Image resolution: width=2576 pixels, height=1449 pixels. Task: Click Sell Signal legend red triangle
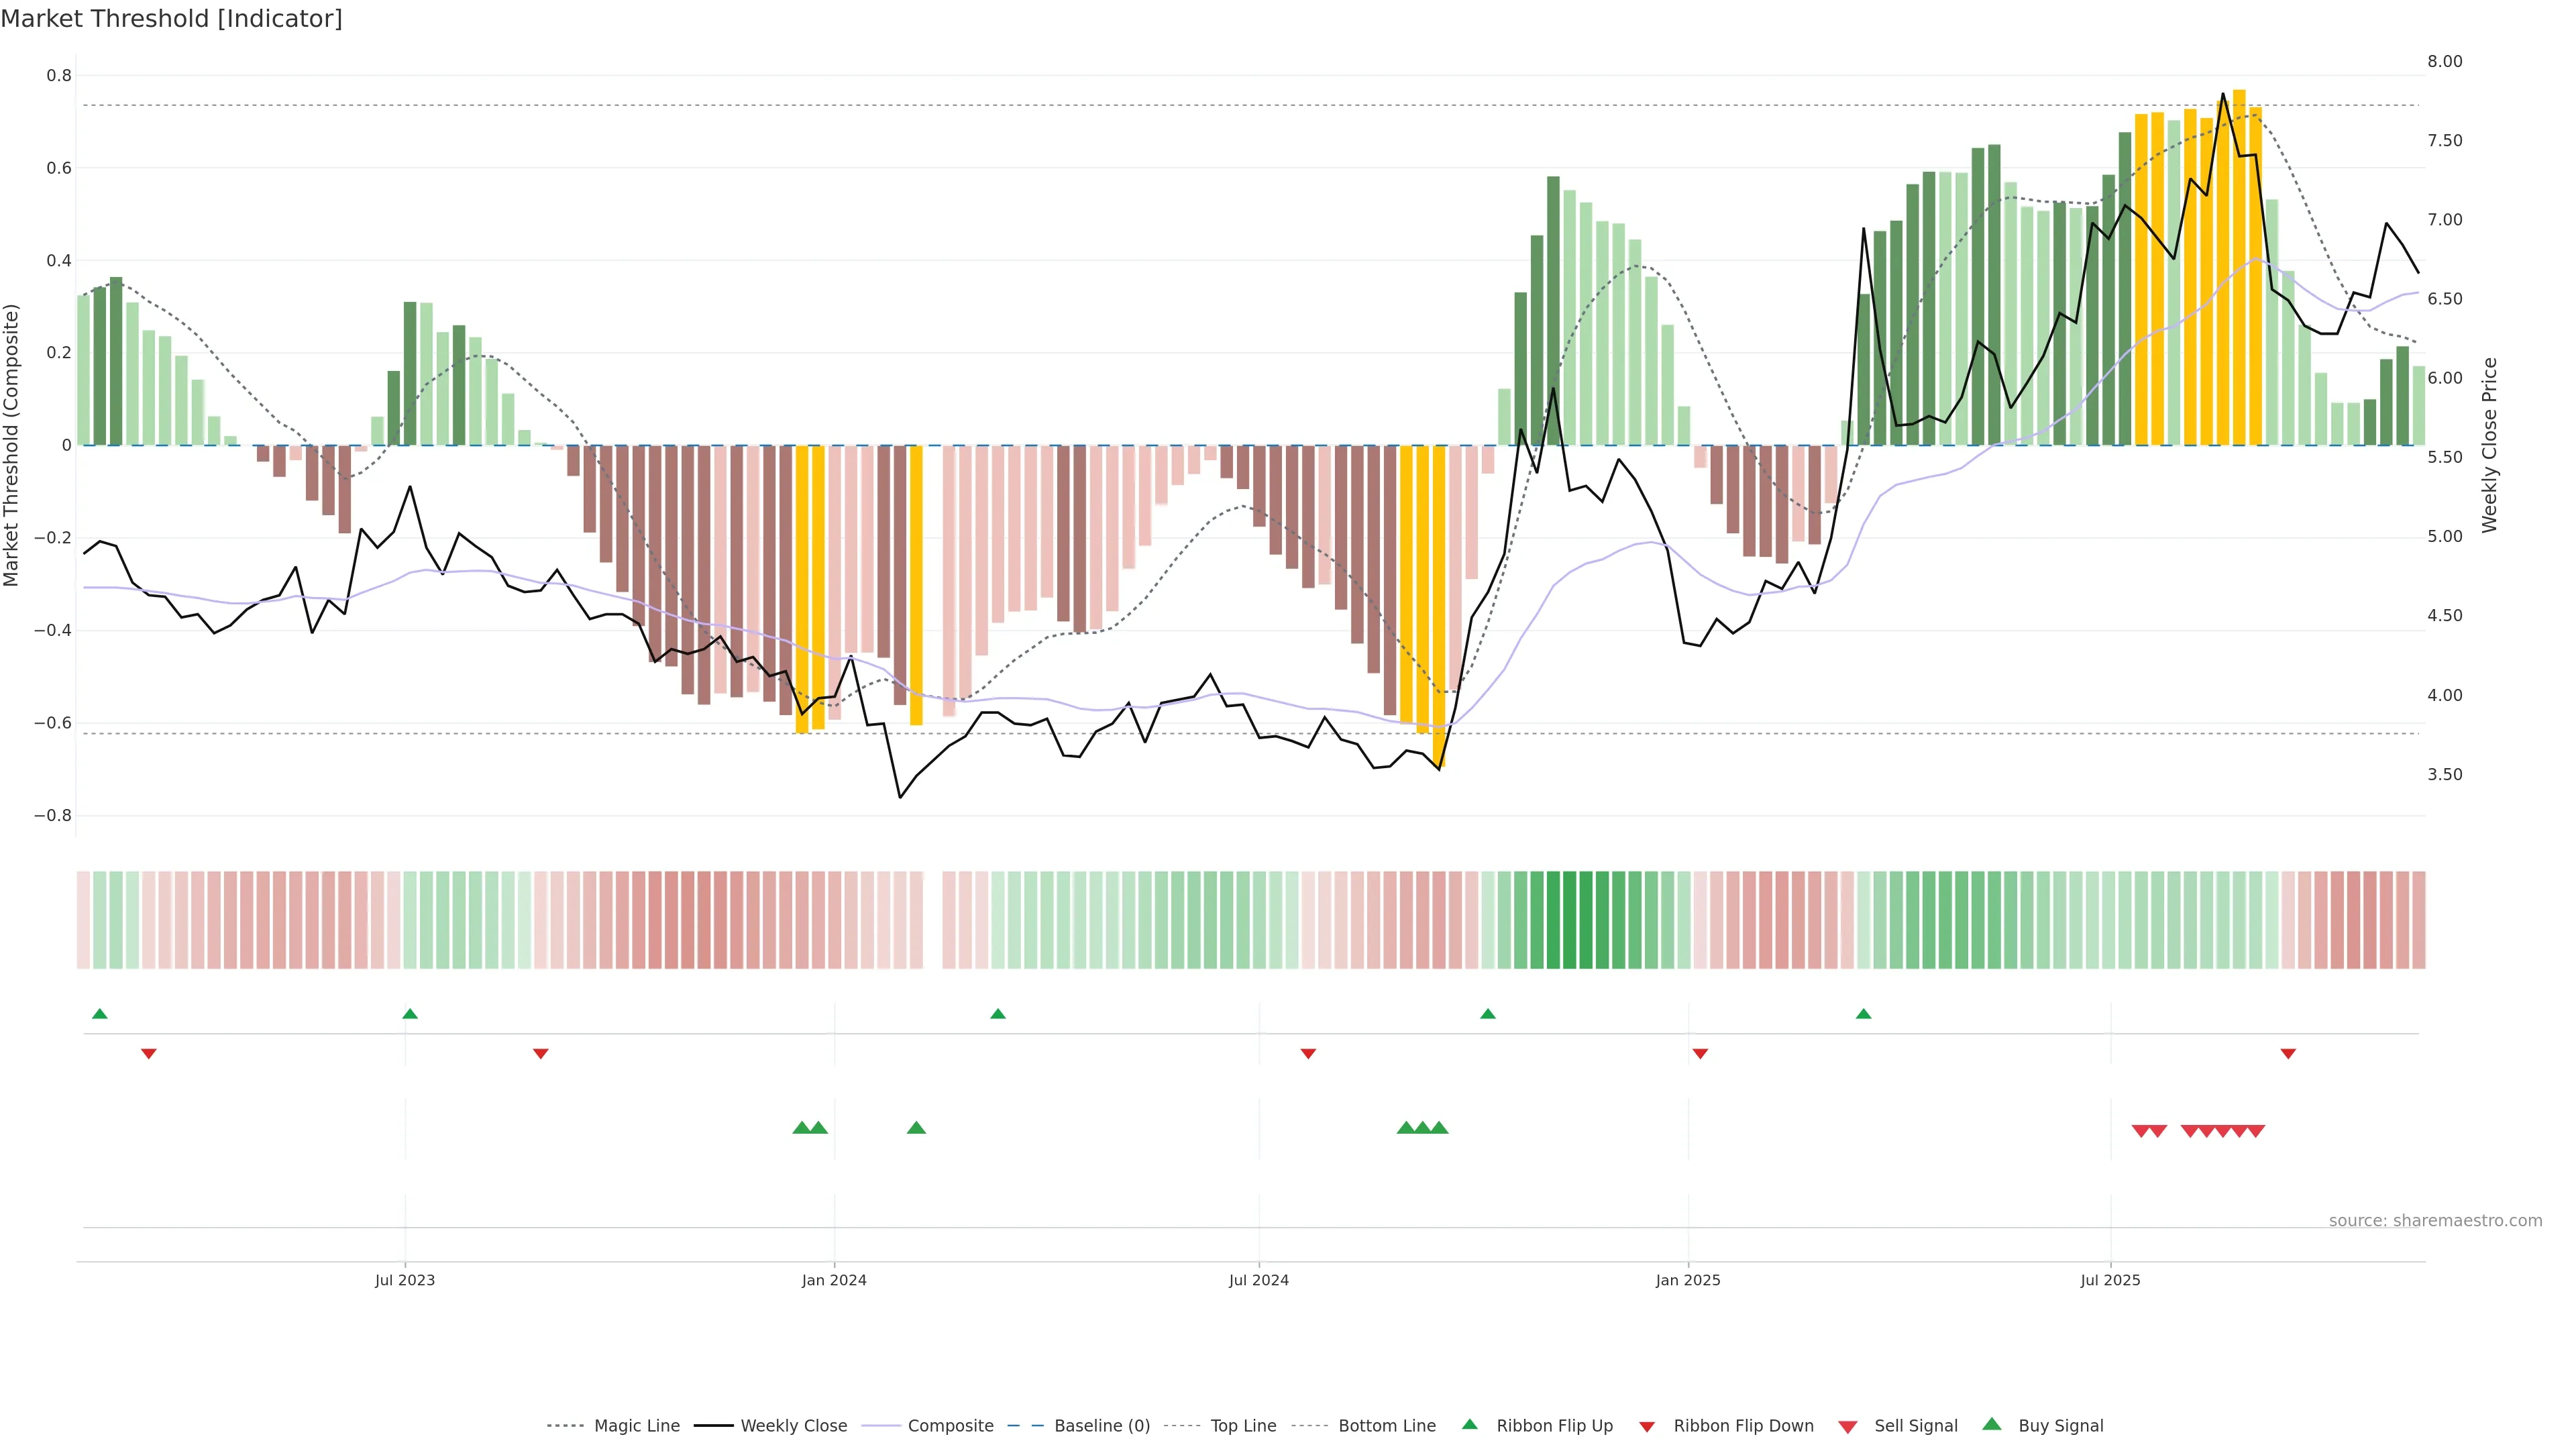tap(1848, 1427)
